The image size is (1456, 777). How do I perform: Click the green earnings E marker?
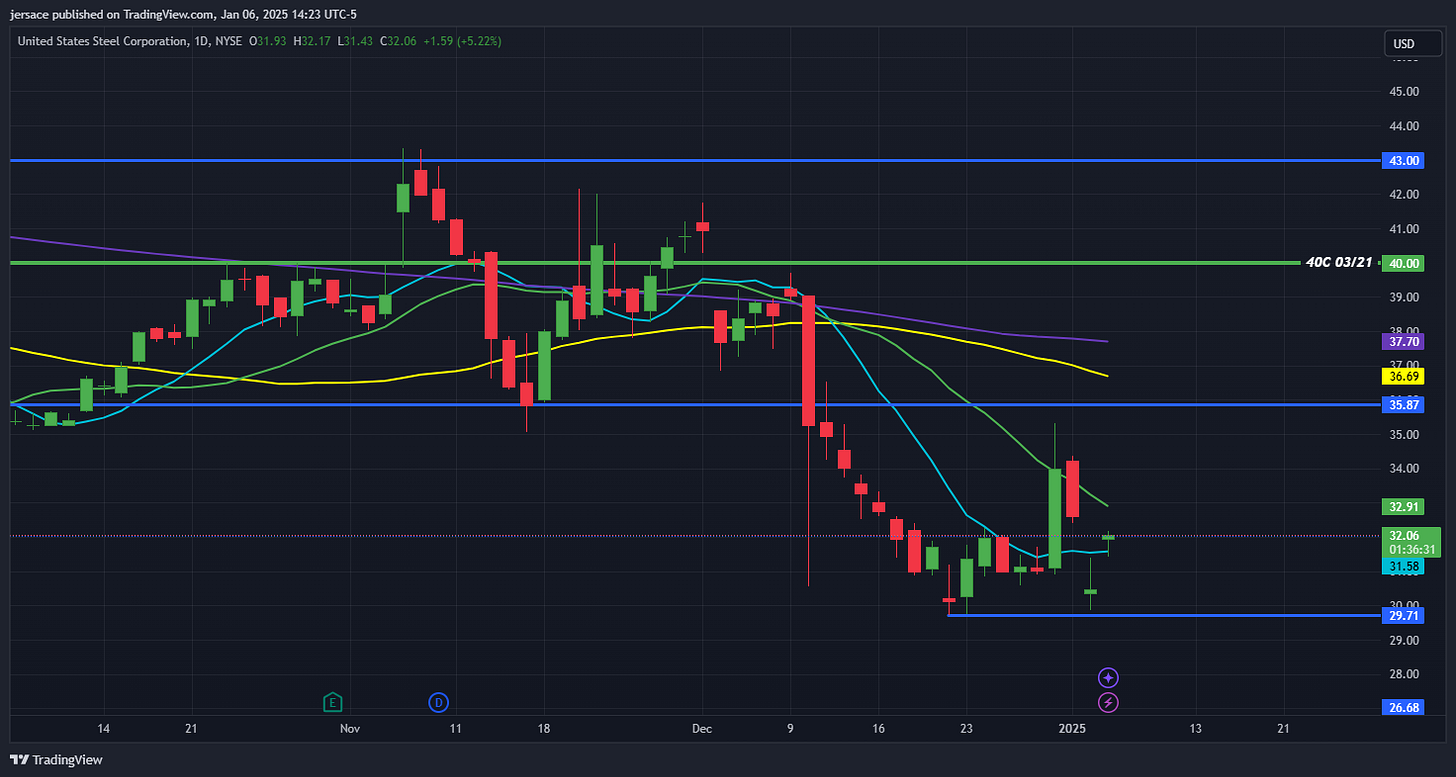(333, 703)
